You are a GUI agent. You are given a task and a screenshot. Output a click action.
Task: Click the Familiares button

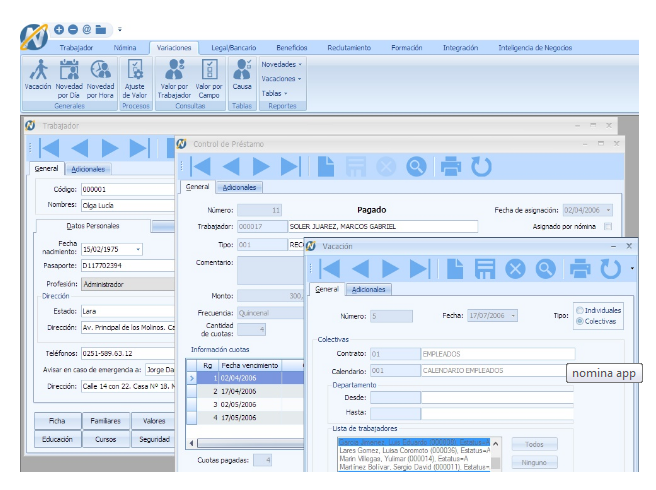tap(105, 421)
